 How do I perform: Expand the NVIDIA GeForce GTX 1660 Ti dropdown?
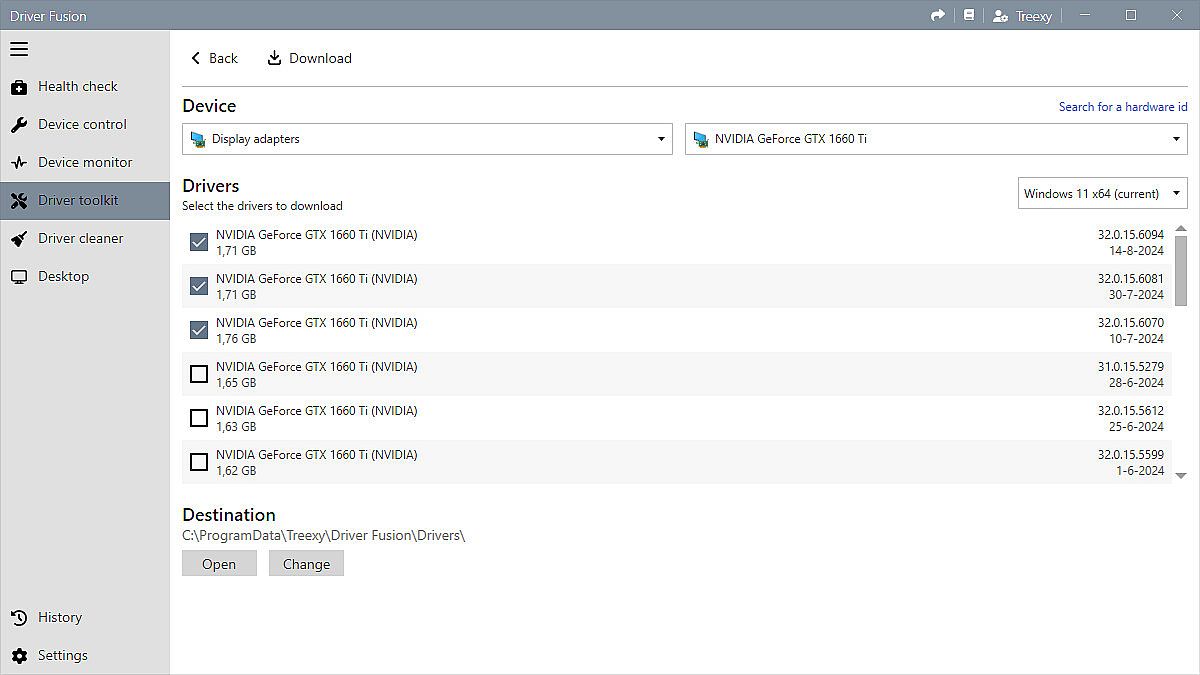935,139
